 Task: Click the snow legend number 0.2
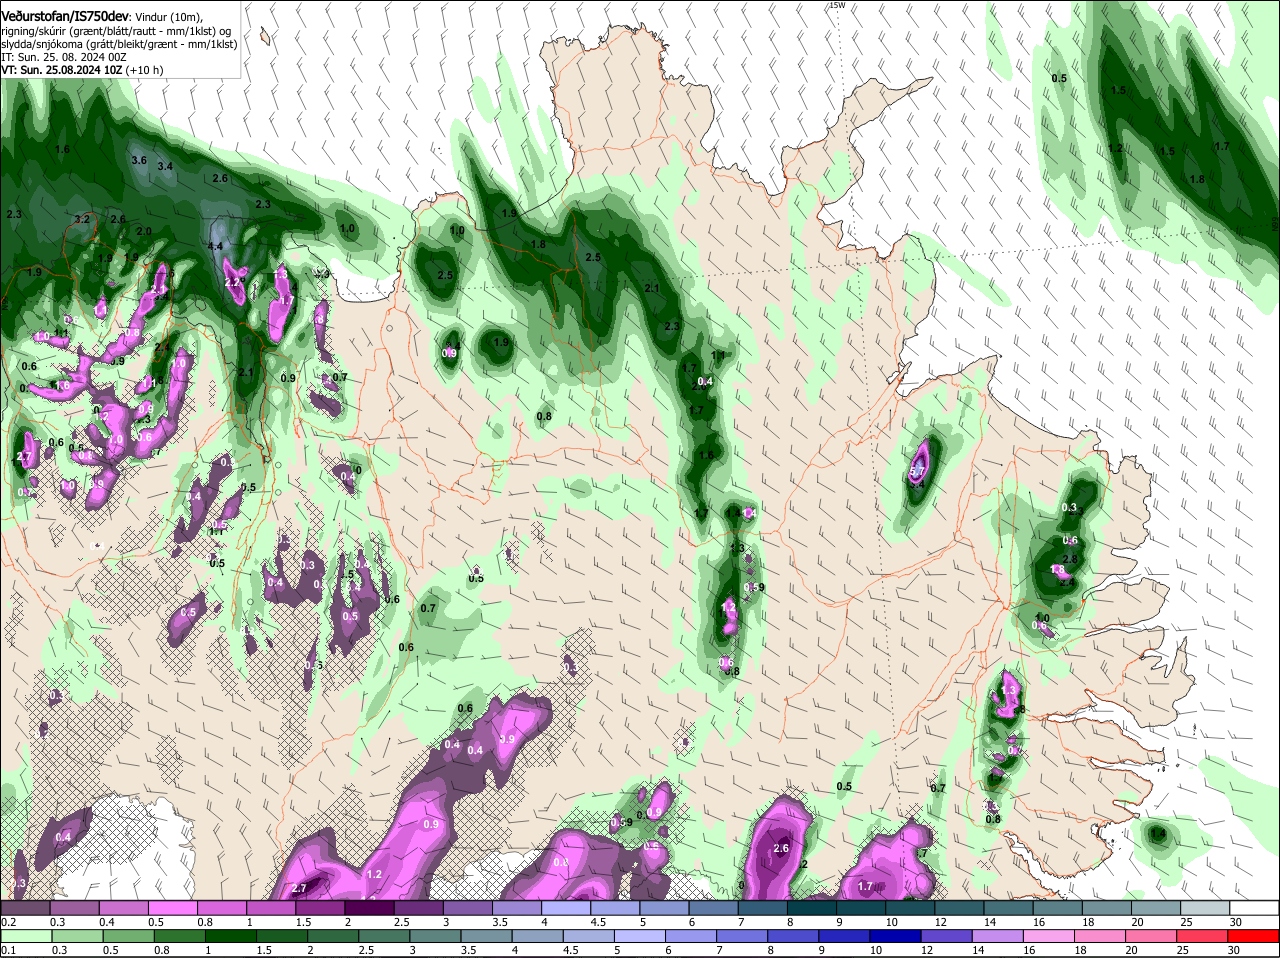click(x=8, y=922)
